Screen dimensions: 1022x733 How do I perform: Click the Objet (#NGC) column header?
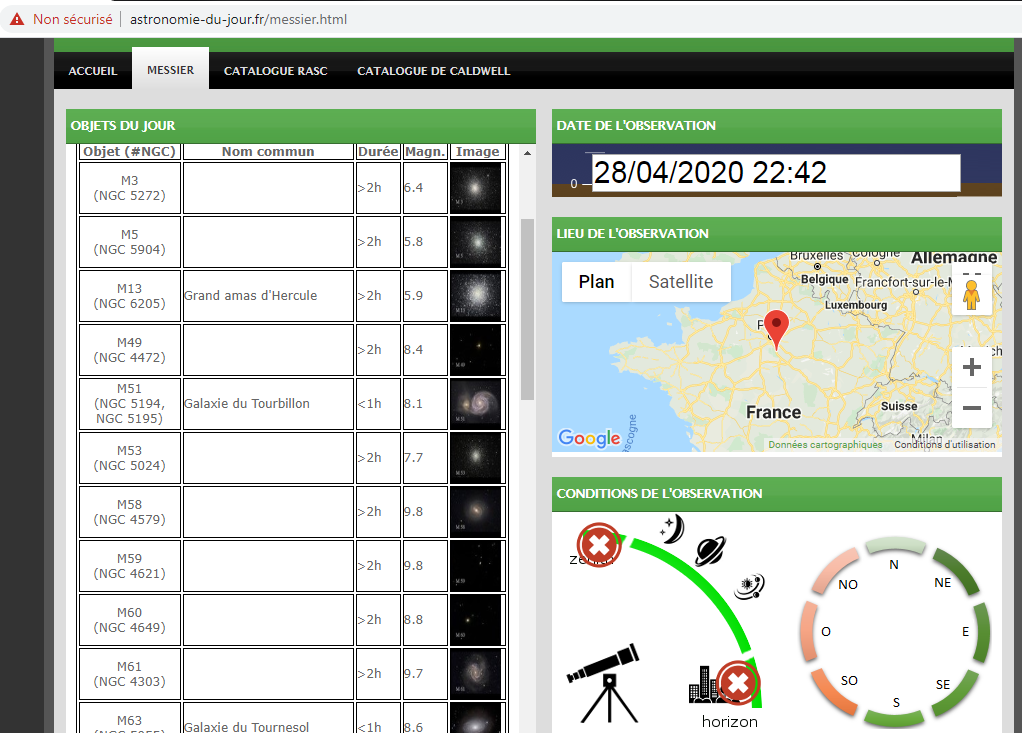(x=130, y=151)
